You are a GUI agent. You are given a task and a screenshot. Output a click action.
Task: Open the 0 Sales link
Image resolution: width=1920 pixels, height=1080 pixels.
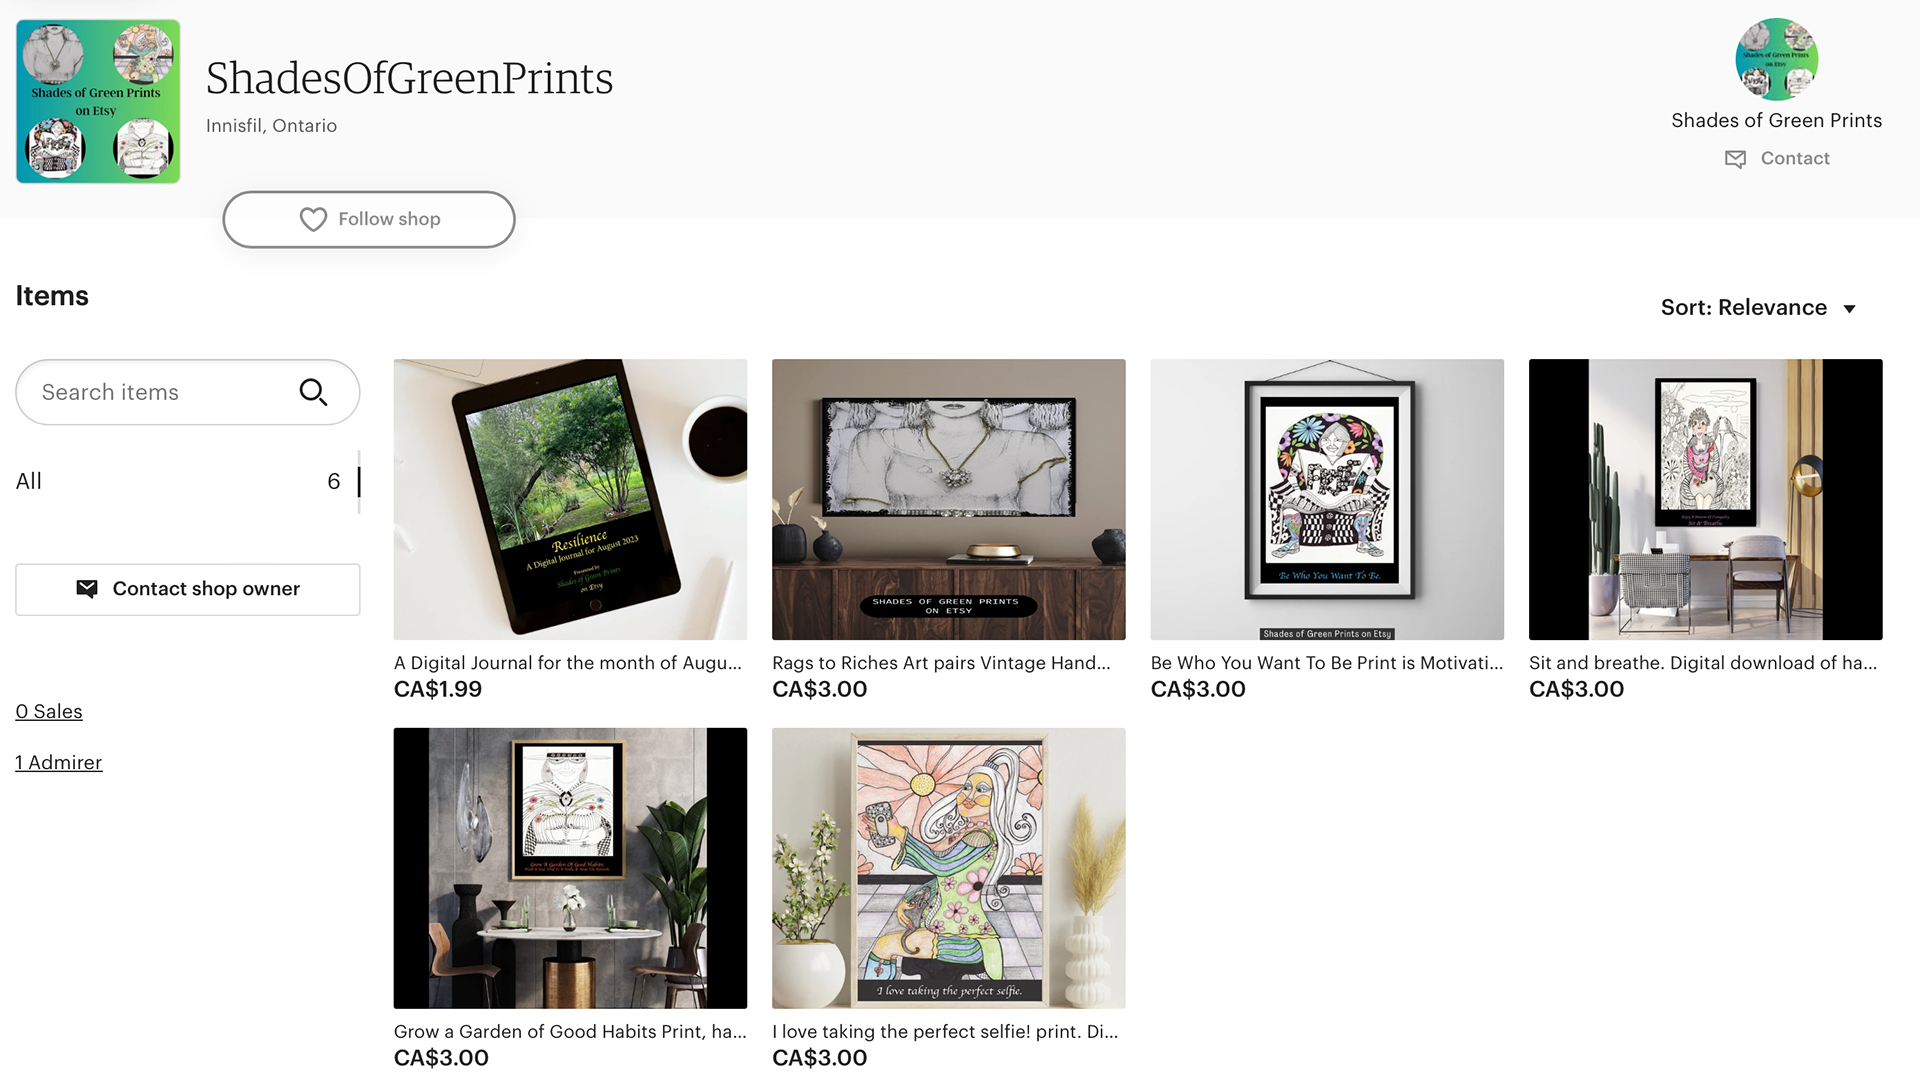coord(49,711)
